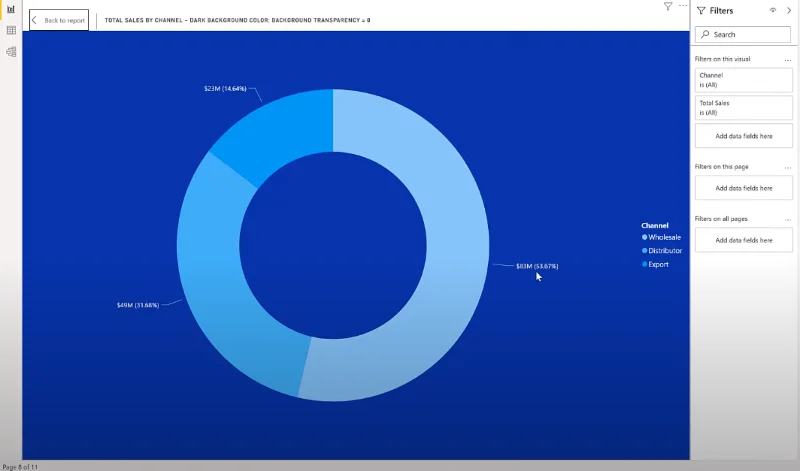Open the visual's more options ellipsis
This screenshot has width=800, height=471.
(x=683, y=6)
